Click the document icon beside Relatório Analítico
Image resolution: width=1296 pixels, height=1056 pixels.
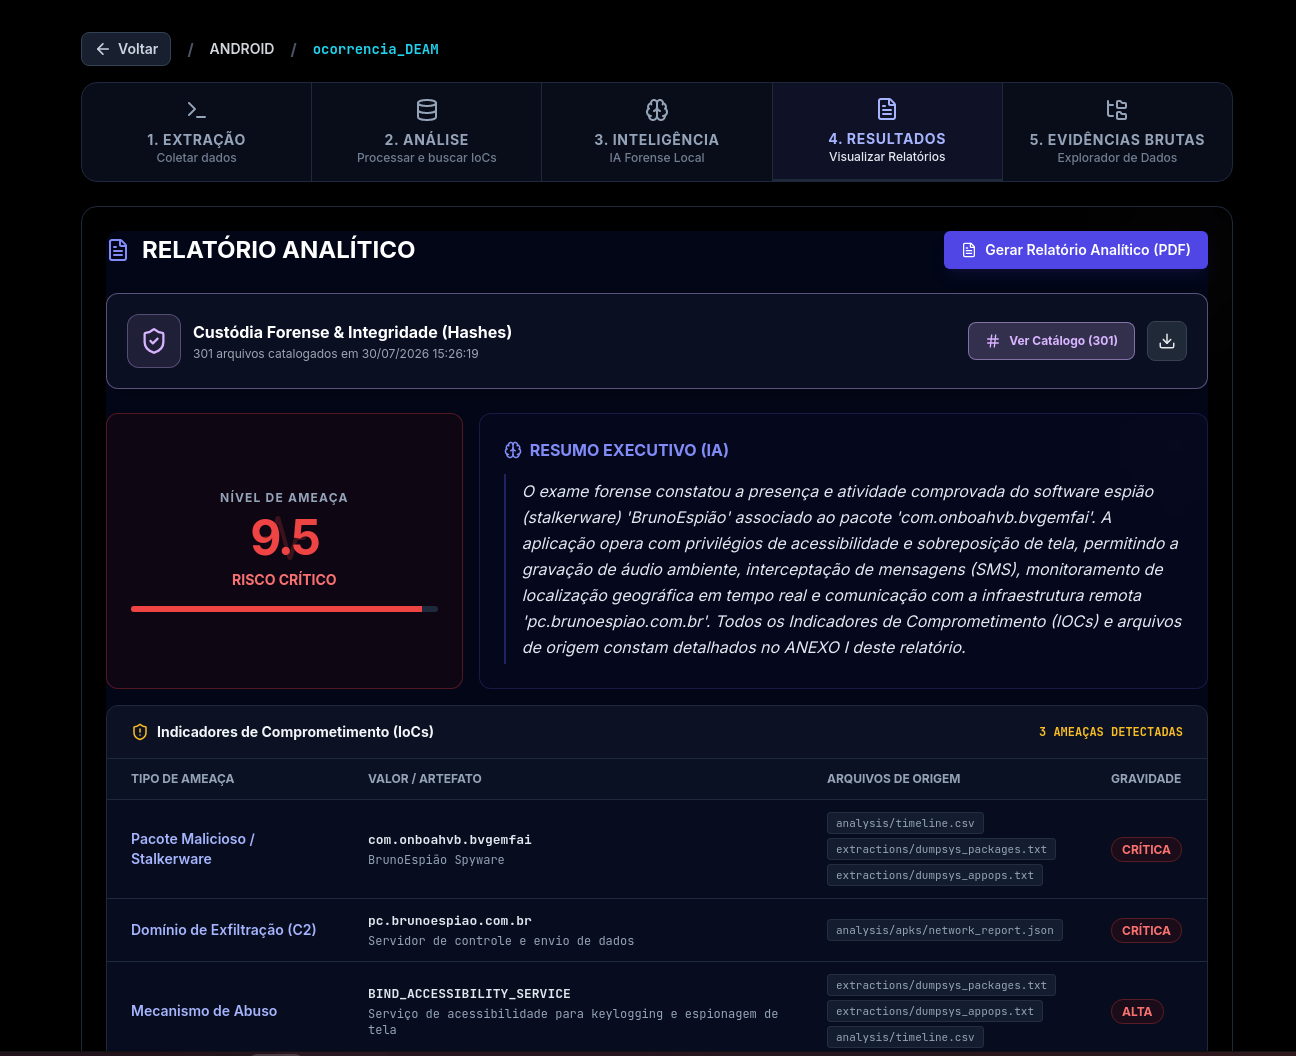click(118, 250)
